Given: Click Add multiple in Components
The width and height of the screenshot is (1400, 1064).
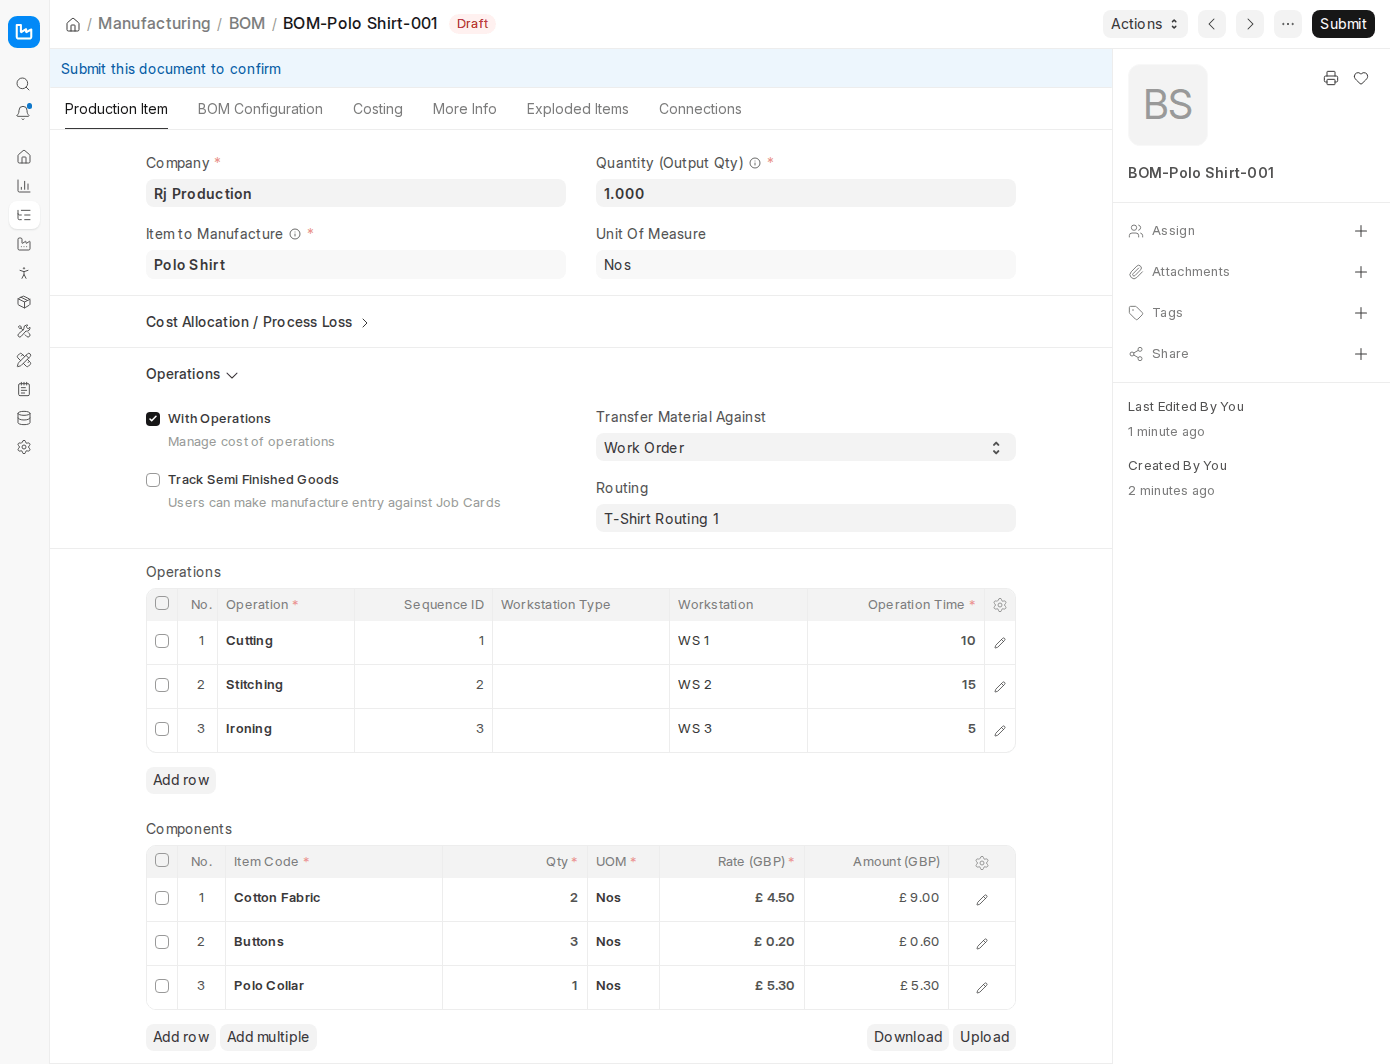Looking at the screenshot, I should (268, 1037).
